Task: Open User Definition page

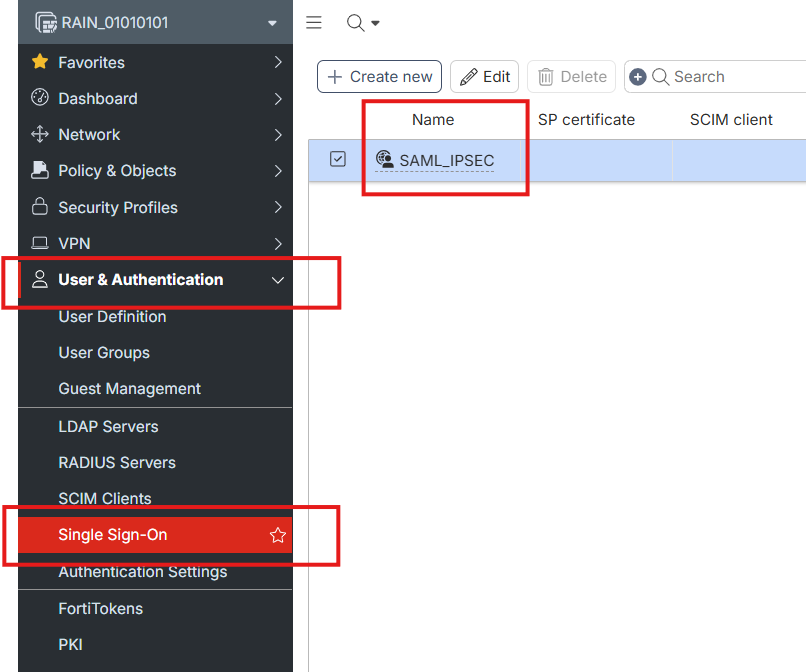Action: pos(112,317)
